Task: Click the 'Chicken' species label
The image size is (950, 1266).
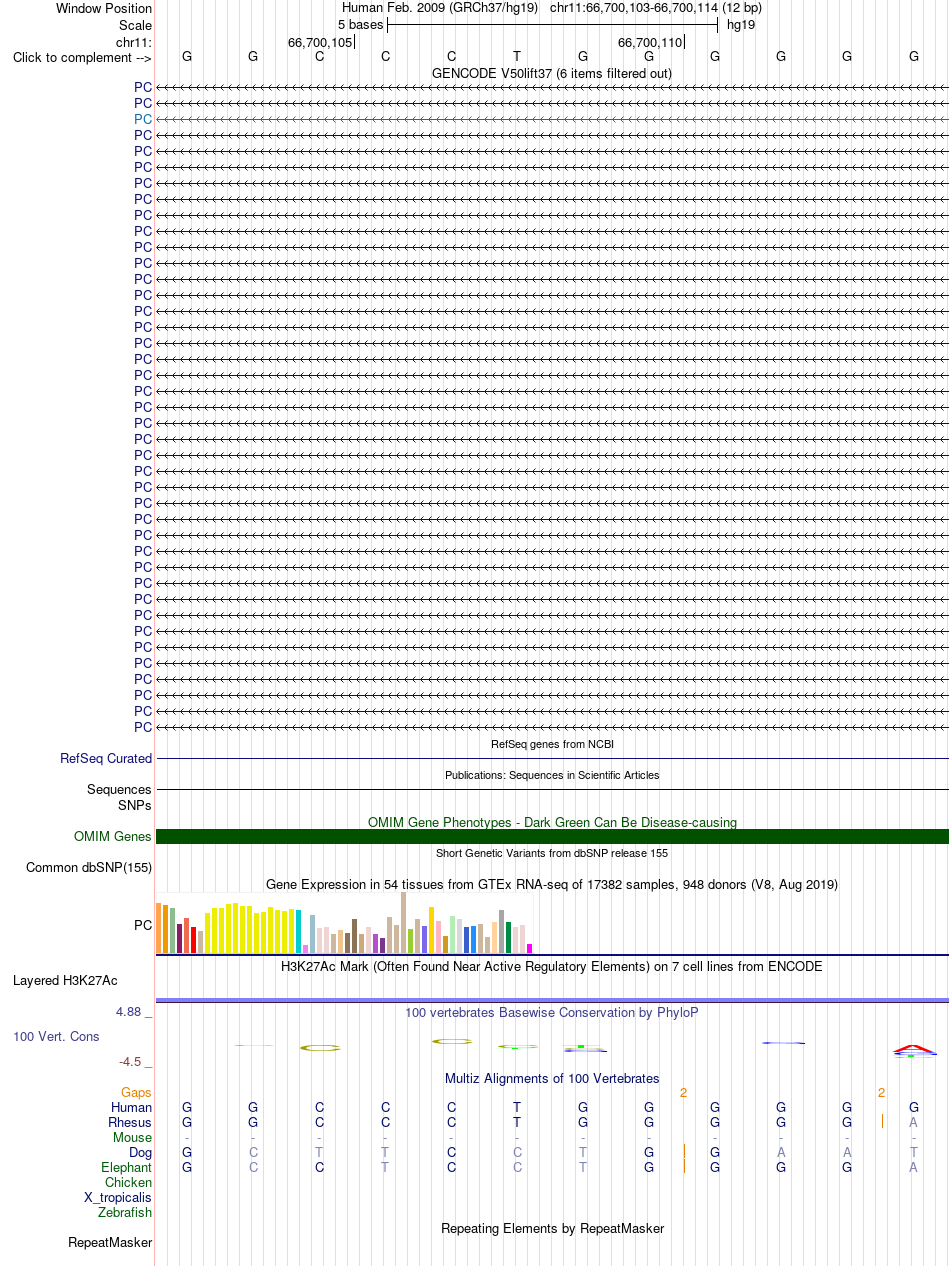Action: coord(128,1183)
